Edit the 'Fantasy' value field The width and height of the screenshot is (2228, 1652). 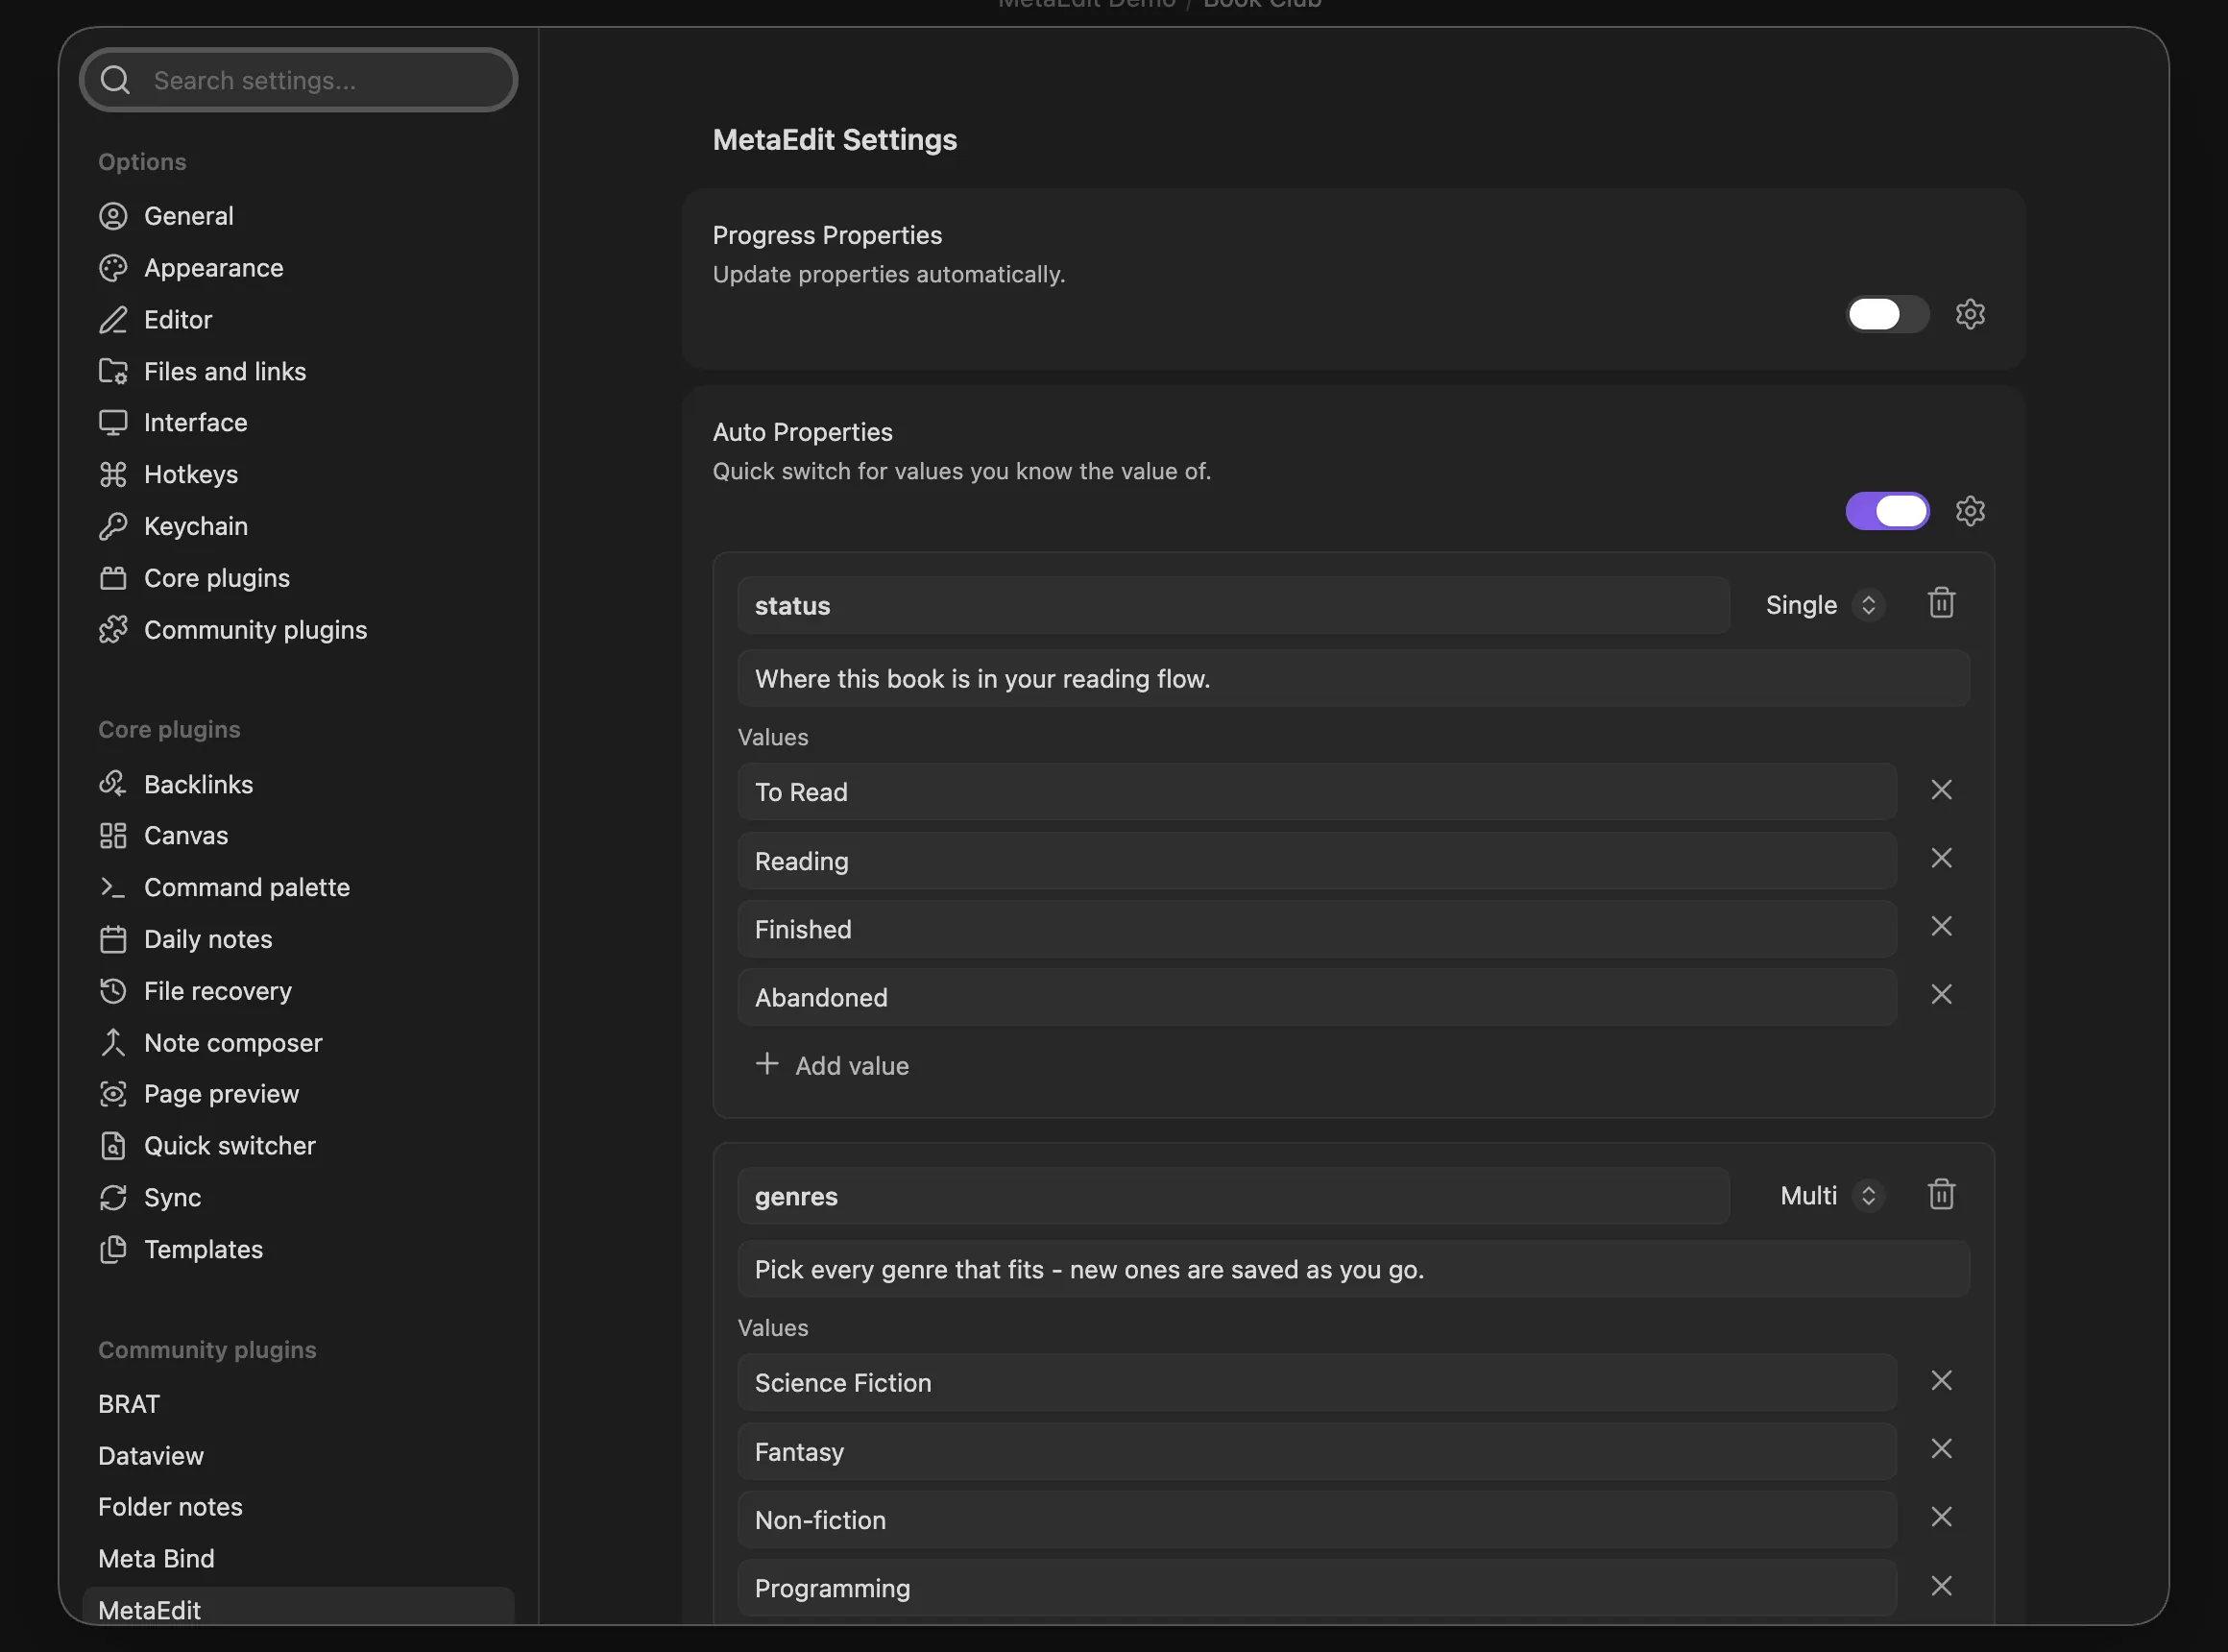tap(1317, 1452)
